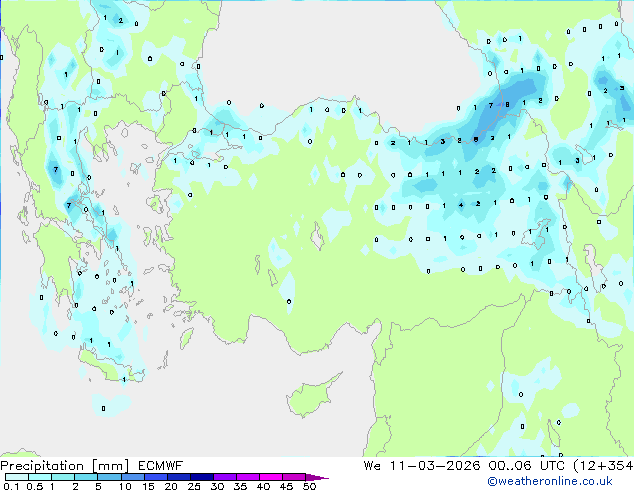Click the "4" precipitation value on the map
This screenshot has height=490, width=634.
(461, 205)
